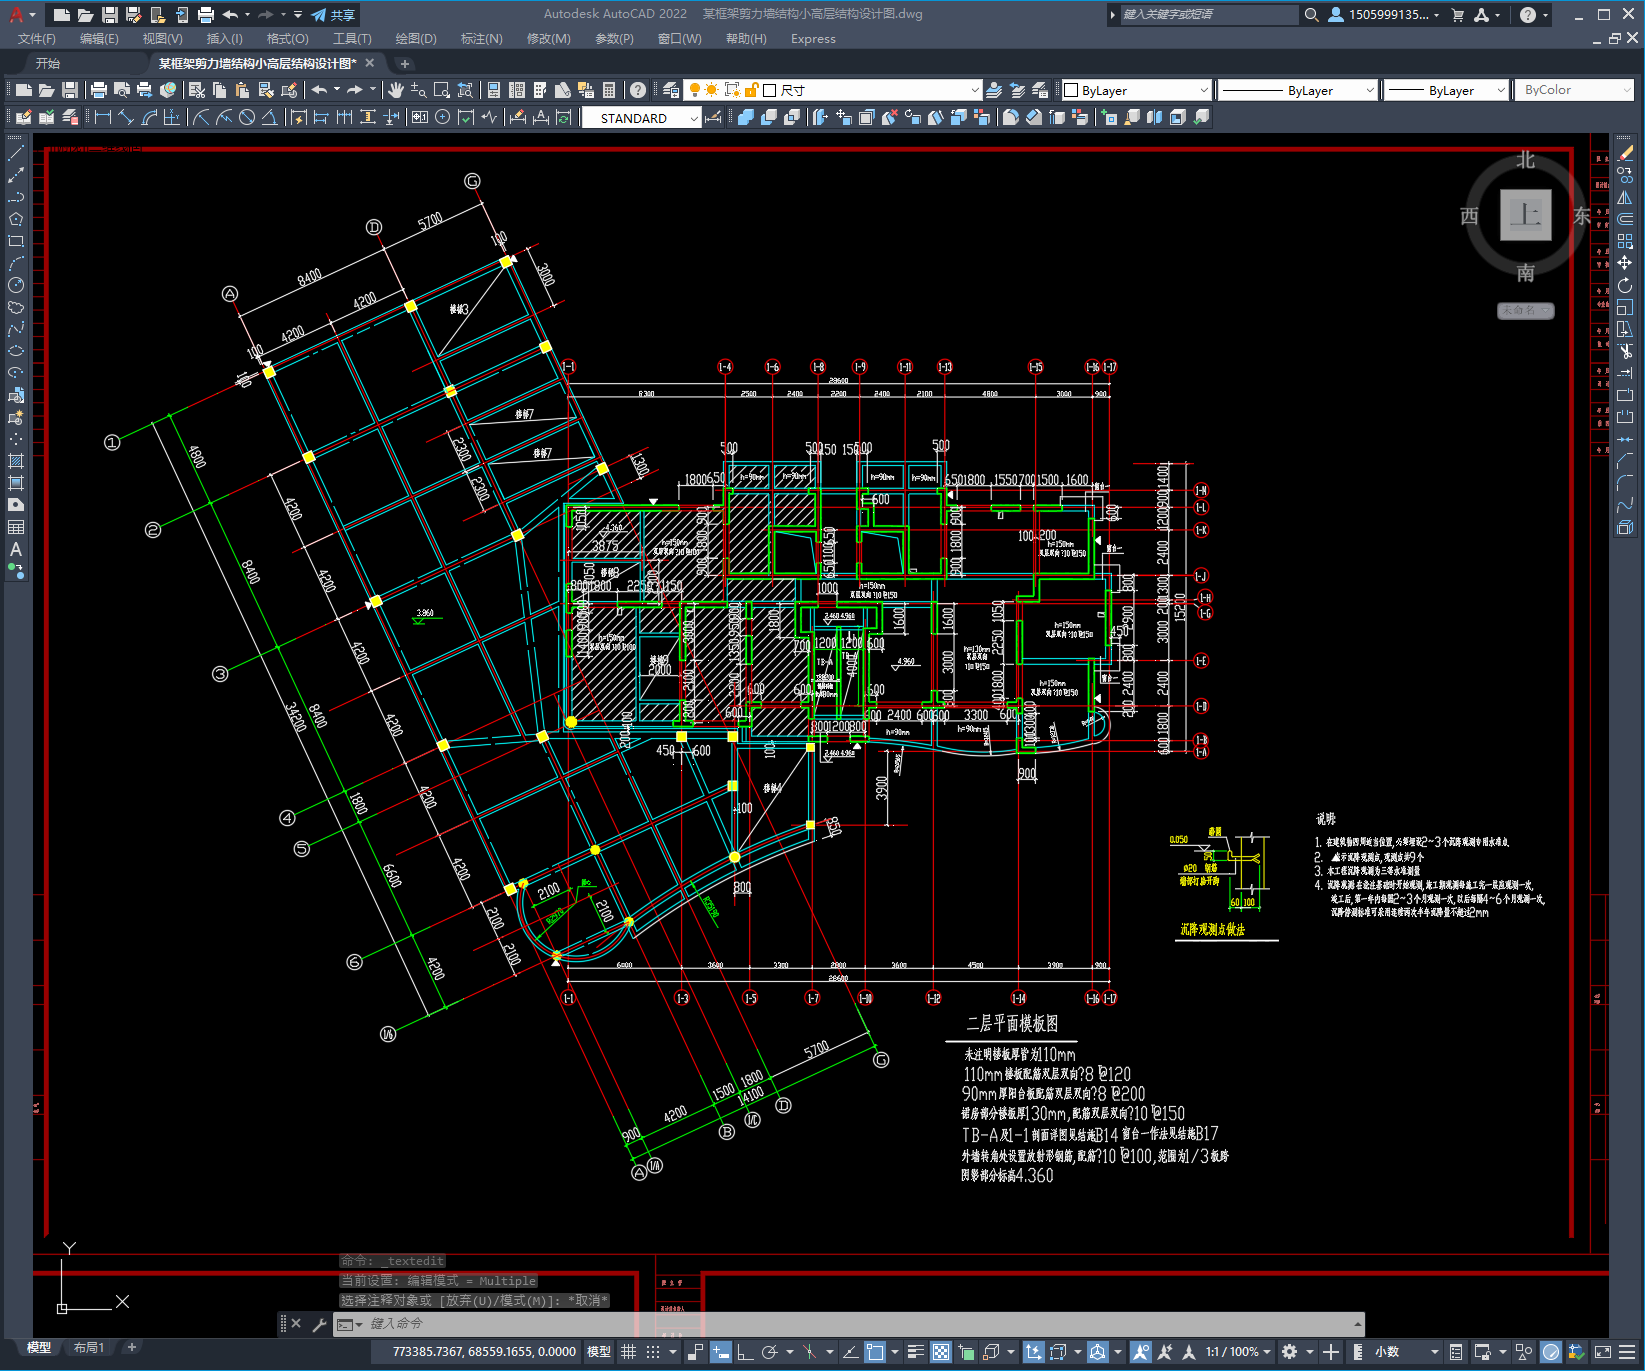Click the 共享 share button
Image resolution: width=1645 pixels, height=1371 pixels.
coord(334,15)
